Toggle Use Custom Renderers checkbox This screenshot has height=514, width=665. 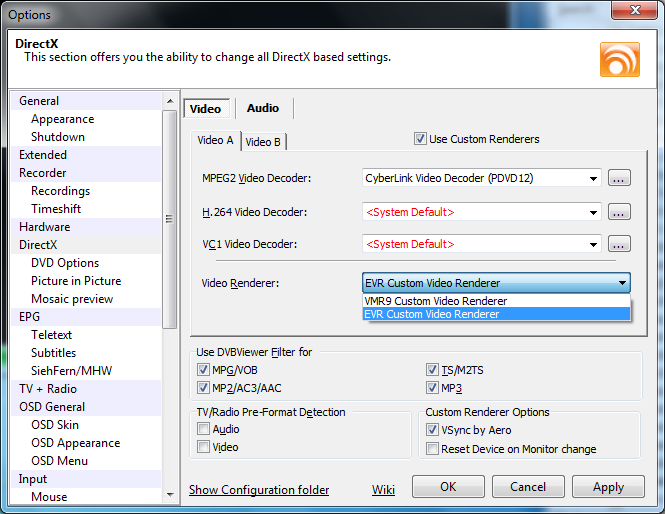click(x=420, y=139)
